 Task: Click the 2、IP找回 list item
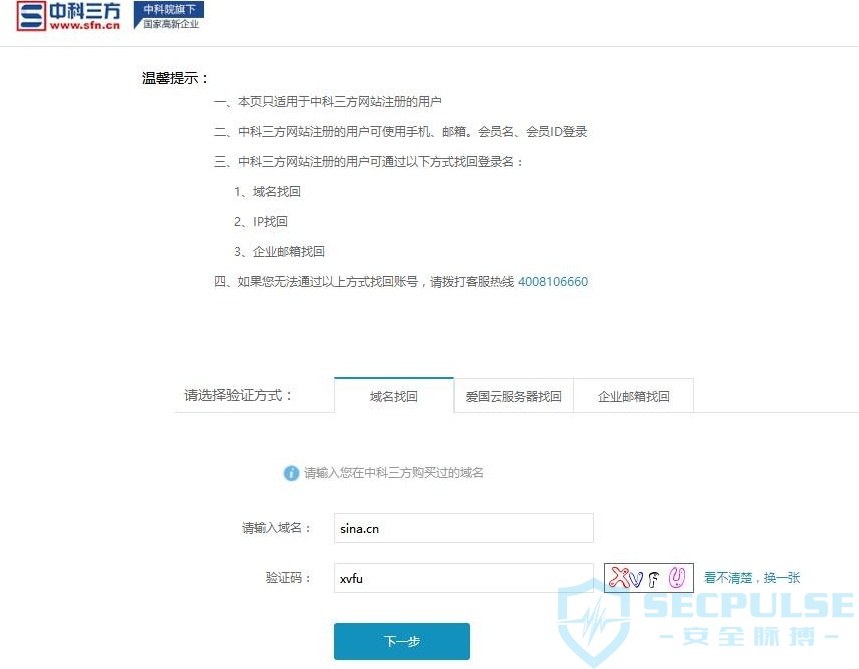point(261,221)
